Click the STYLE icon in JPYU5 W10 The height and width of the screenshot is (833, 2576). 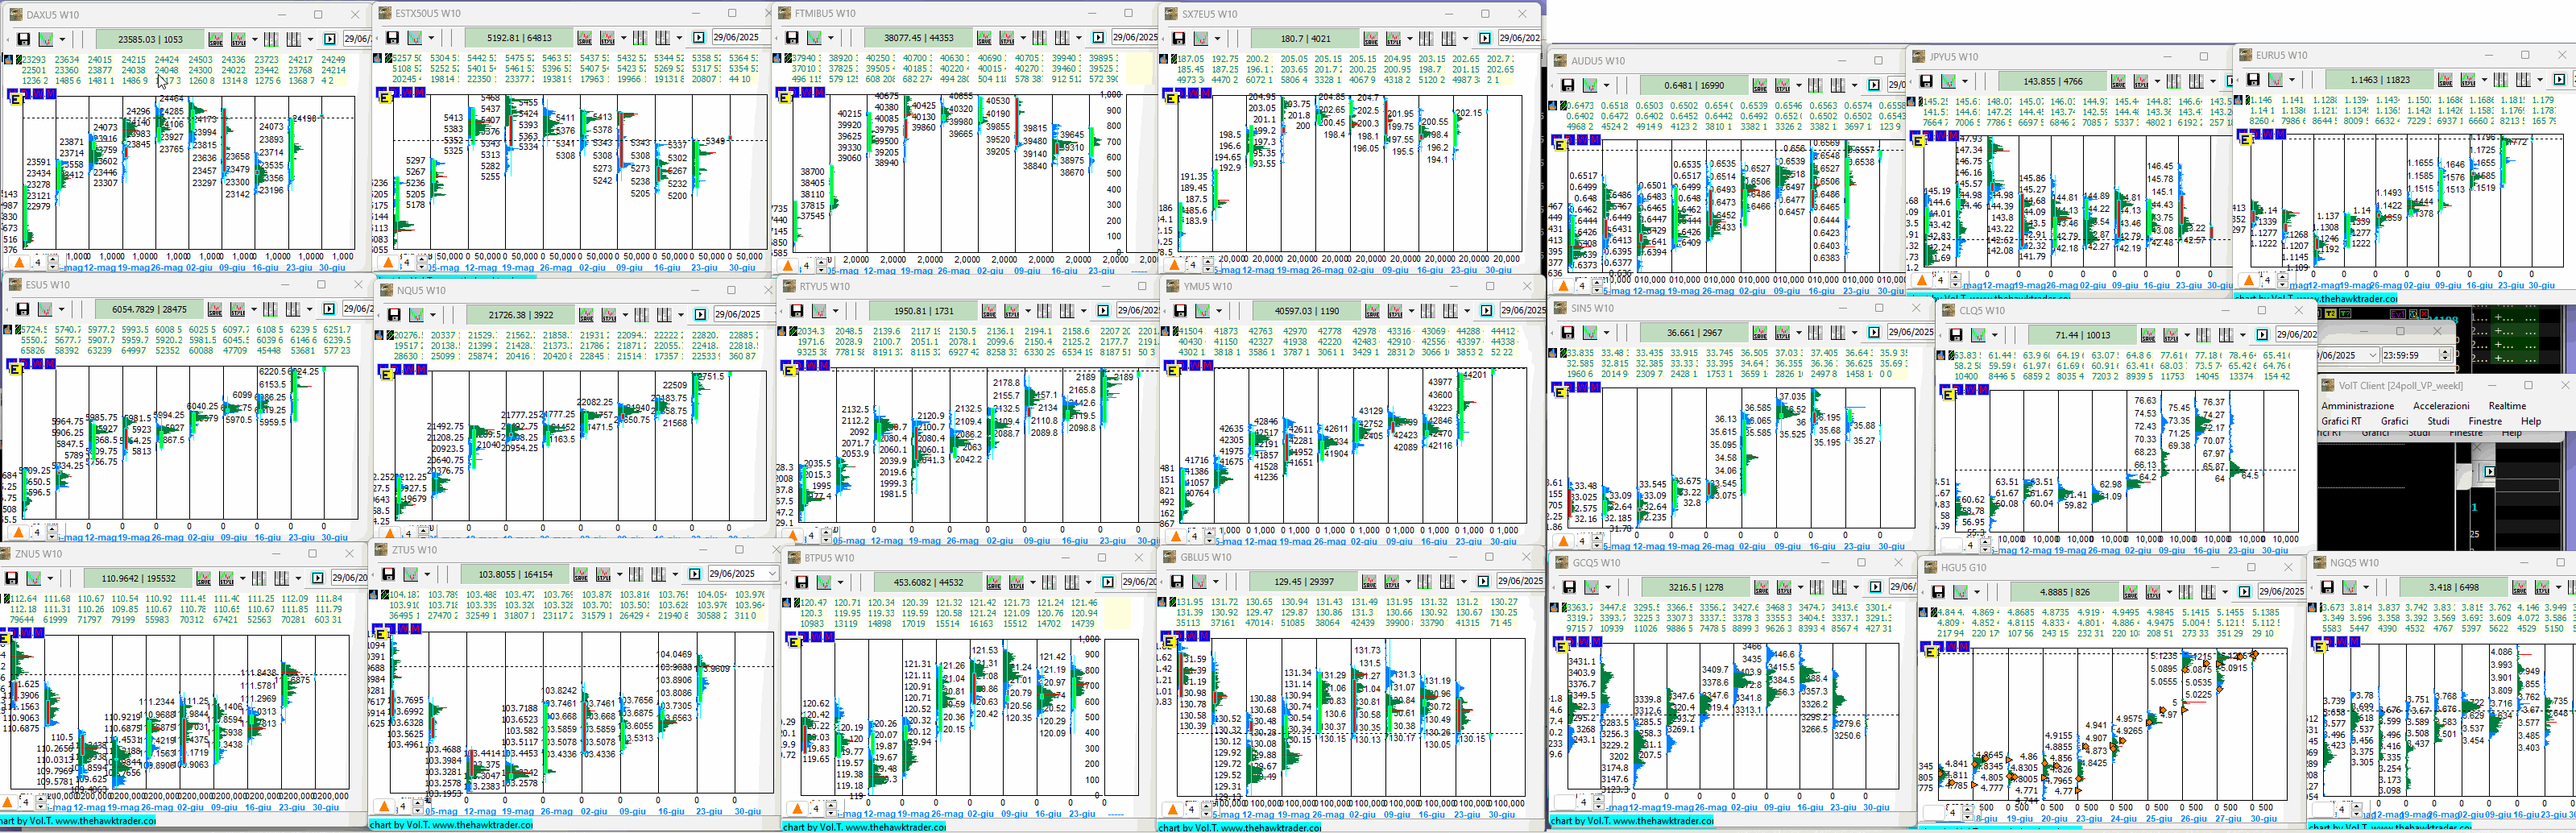[2141, 81]
